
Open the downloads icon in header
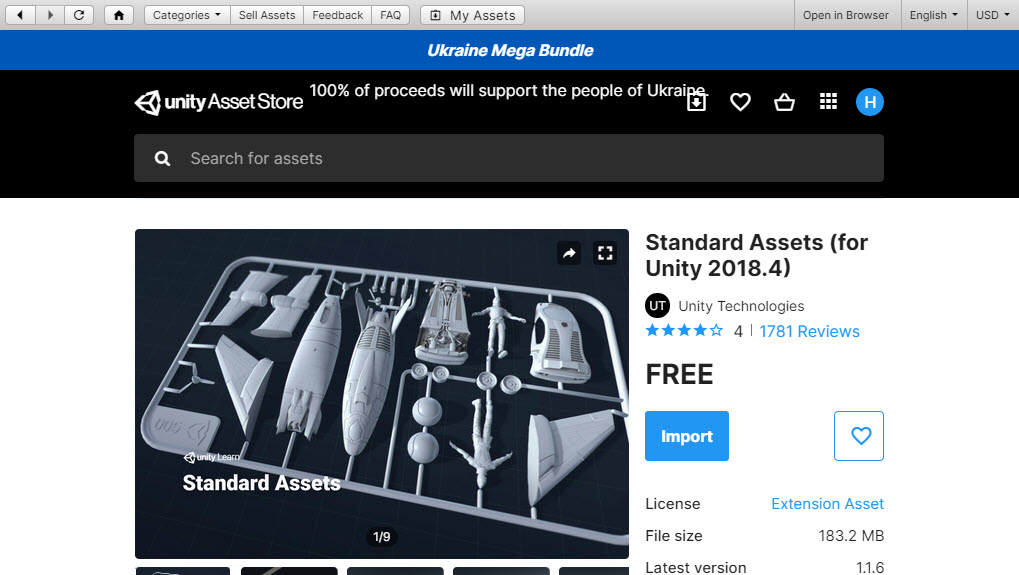tap(697, 102)
